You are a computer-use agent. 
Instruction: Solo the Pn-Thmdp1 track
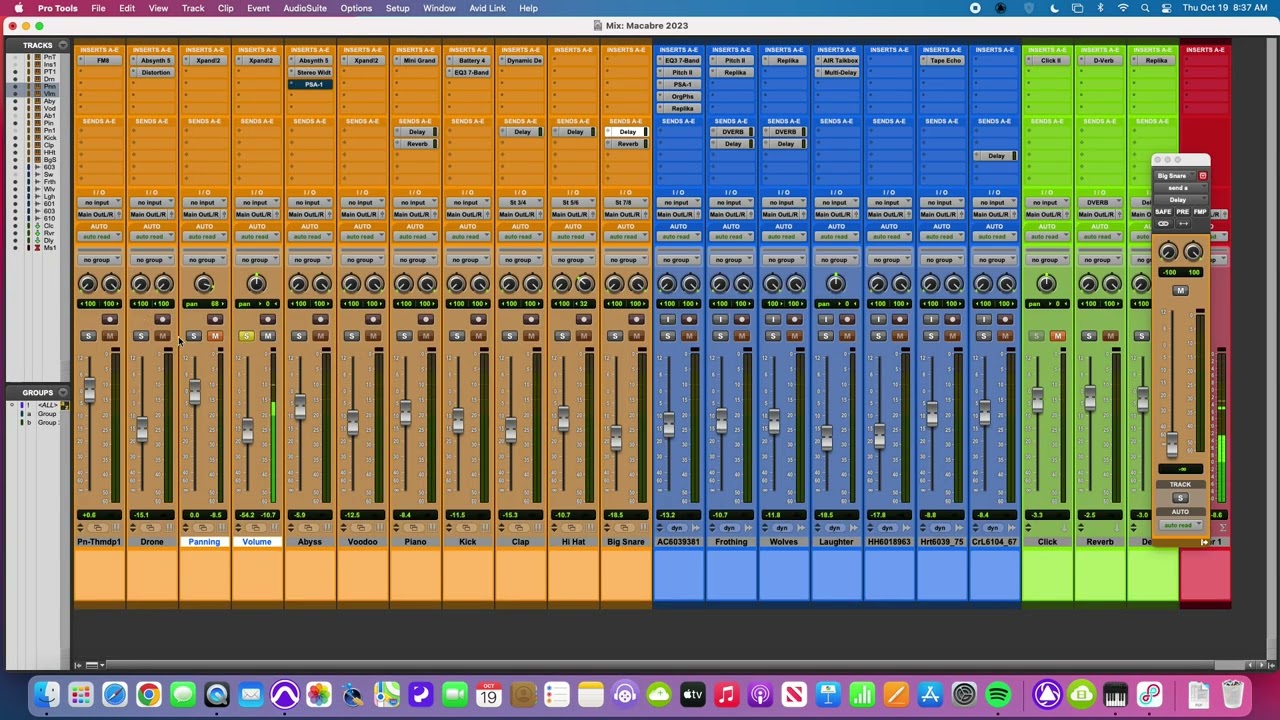point(88,336)
